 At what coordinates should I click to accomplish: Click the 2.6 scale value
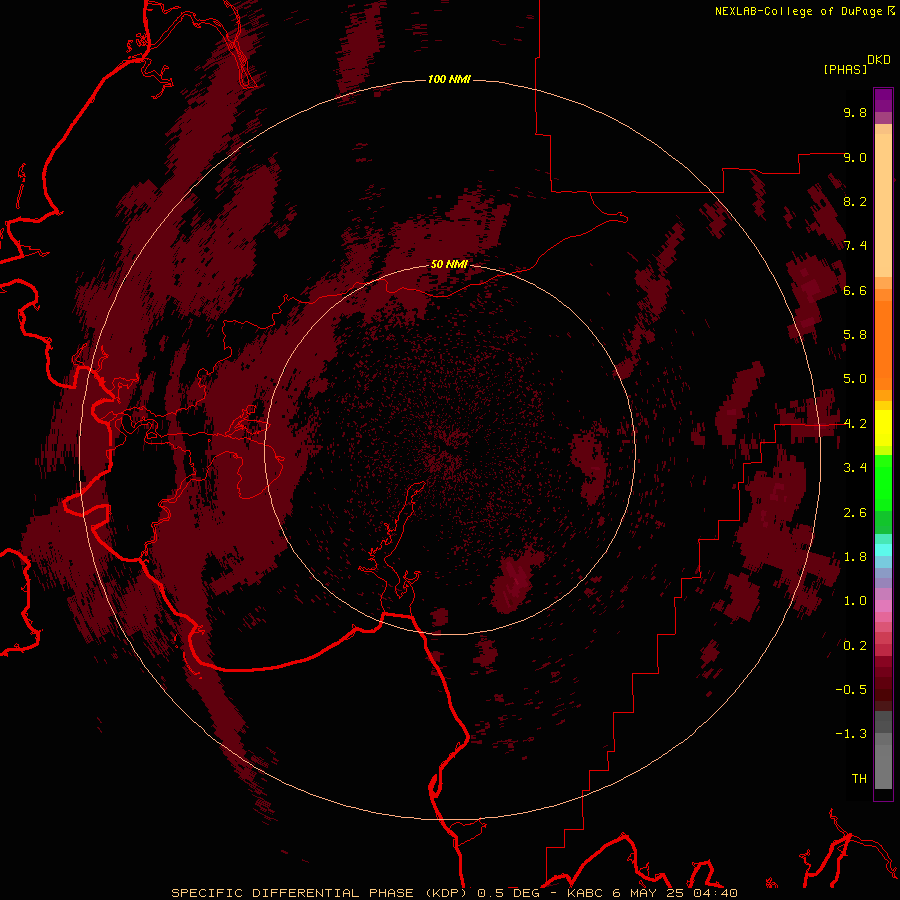[x=855, y=513]
